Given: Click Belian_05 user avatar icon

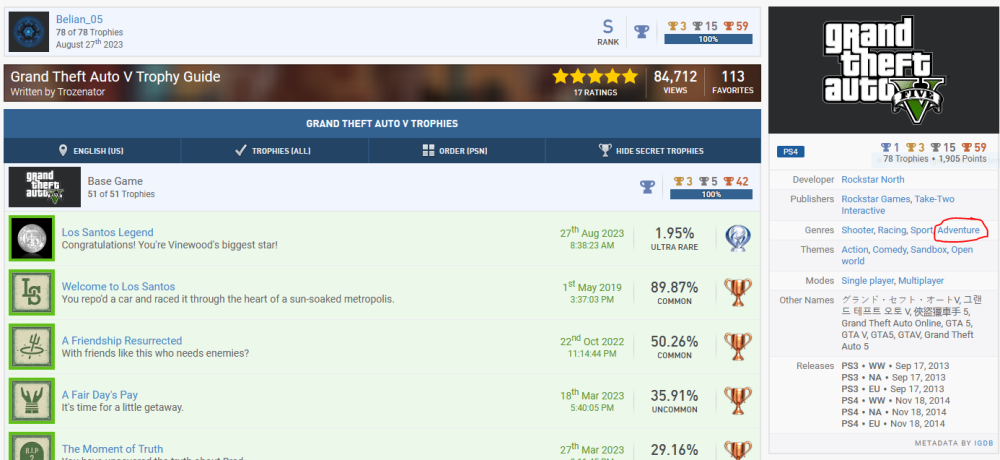Looking at the screenshot, I should click(29, 32).
